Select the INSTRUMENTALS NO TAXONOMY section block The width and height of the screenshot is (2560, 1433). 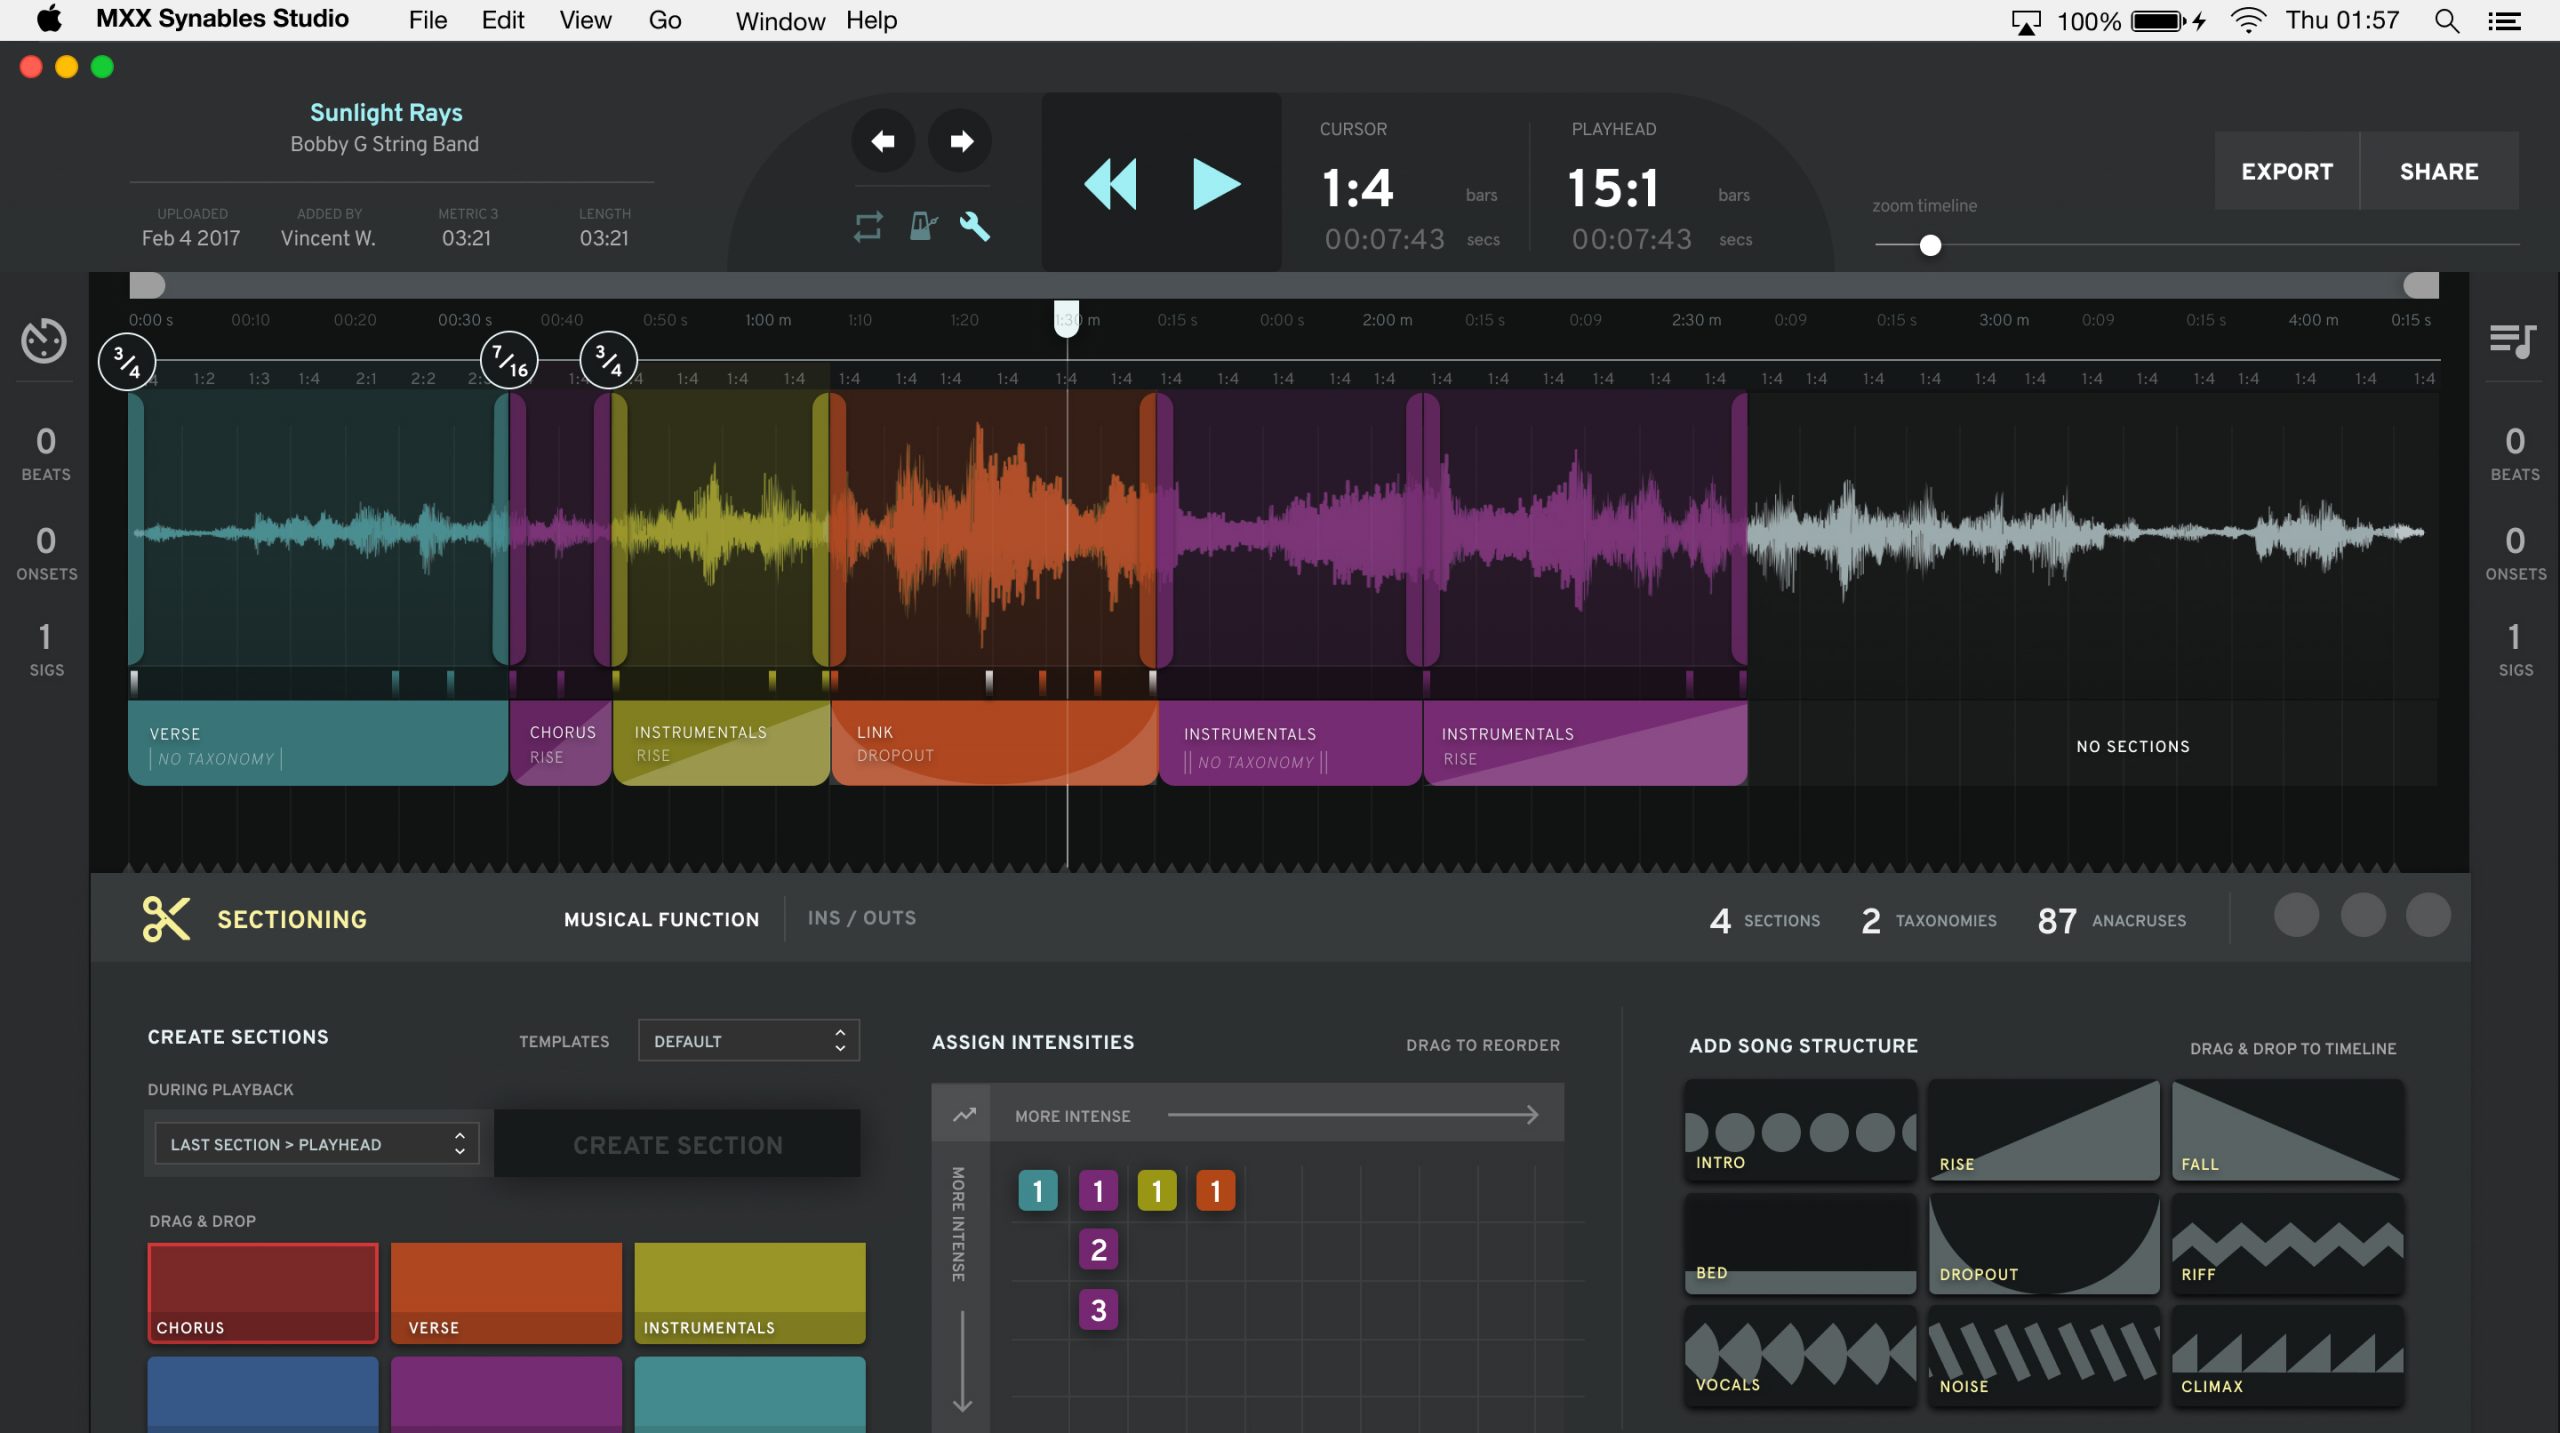coord(1290,743)
